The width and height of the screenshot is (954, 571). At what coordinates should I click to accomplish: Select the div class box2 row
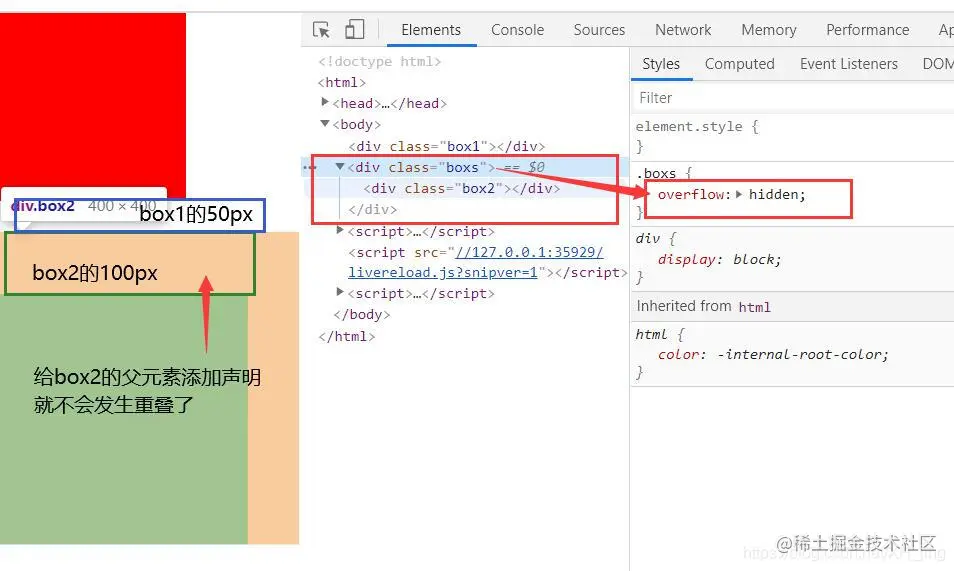point(462,188)
